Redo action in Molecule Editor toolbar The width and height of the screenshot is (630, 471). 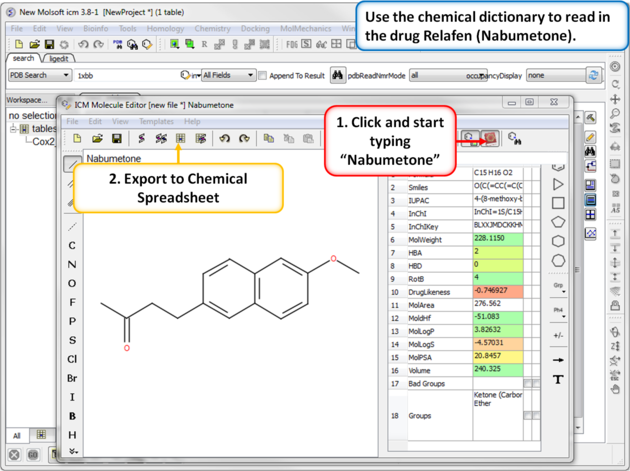[x=244, y=139]
